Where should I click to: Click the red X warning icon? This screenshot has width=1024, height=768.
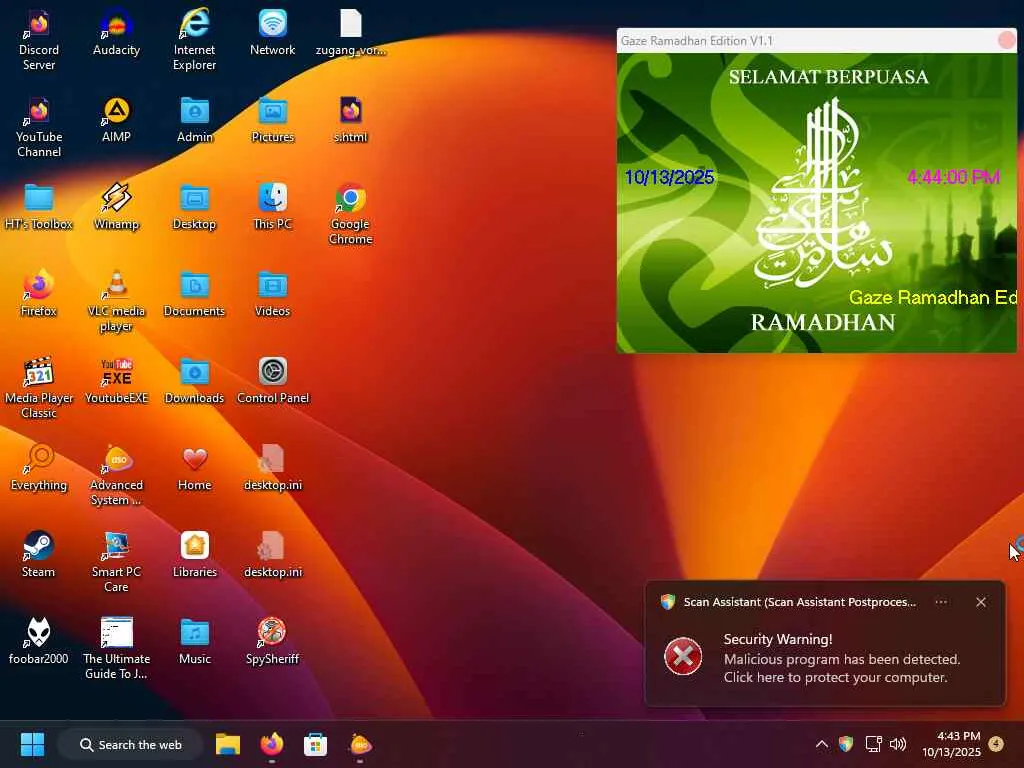tap(683, 656)
